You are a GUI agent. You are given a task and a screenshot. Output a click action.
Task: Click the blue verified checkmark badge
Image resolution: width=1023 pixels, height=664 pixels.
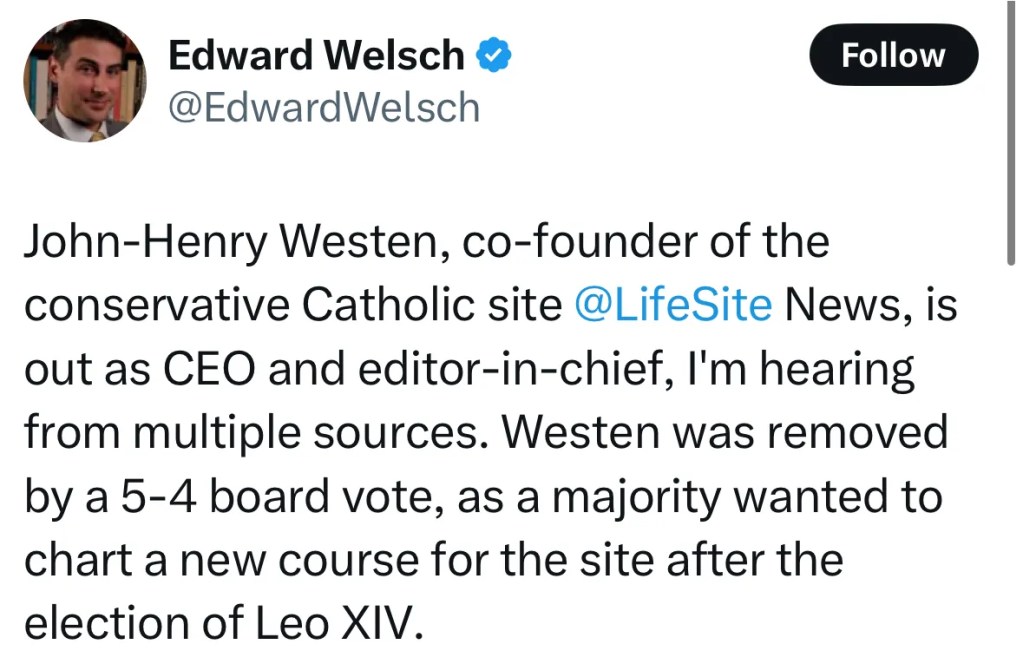coord(493,56)
